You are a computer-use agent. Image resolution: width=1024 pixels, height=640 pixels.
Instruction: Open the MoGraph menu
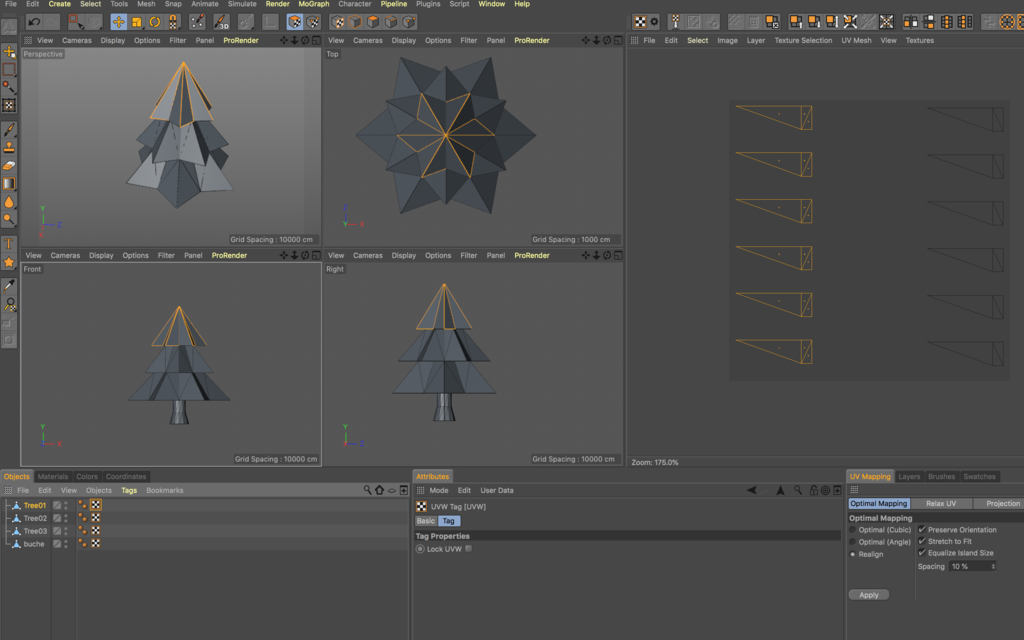pos(313,4)
